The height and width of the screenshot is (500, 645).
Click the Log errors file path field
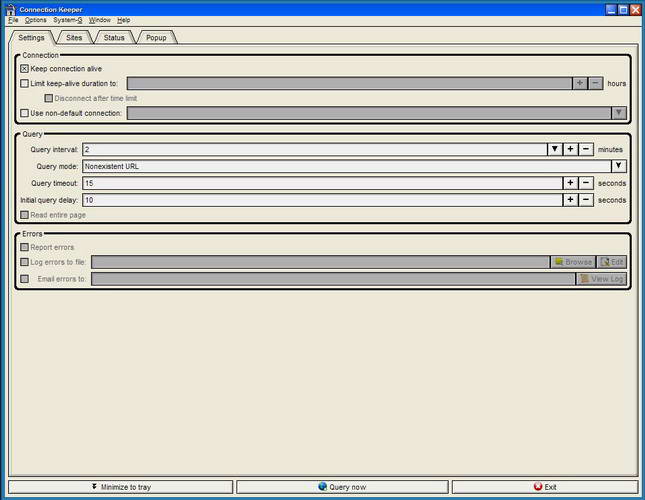coord(320,262)
